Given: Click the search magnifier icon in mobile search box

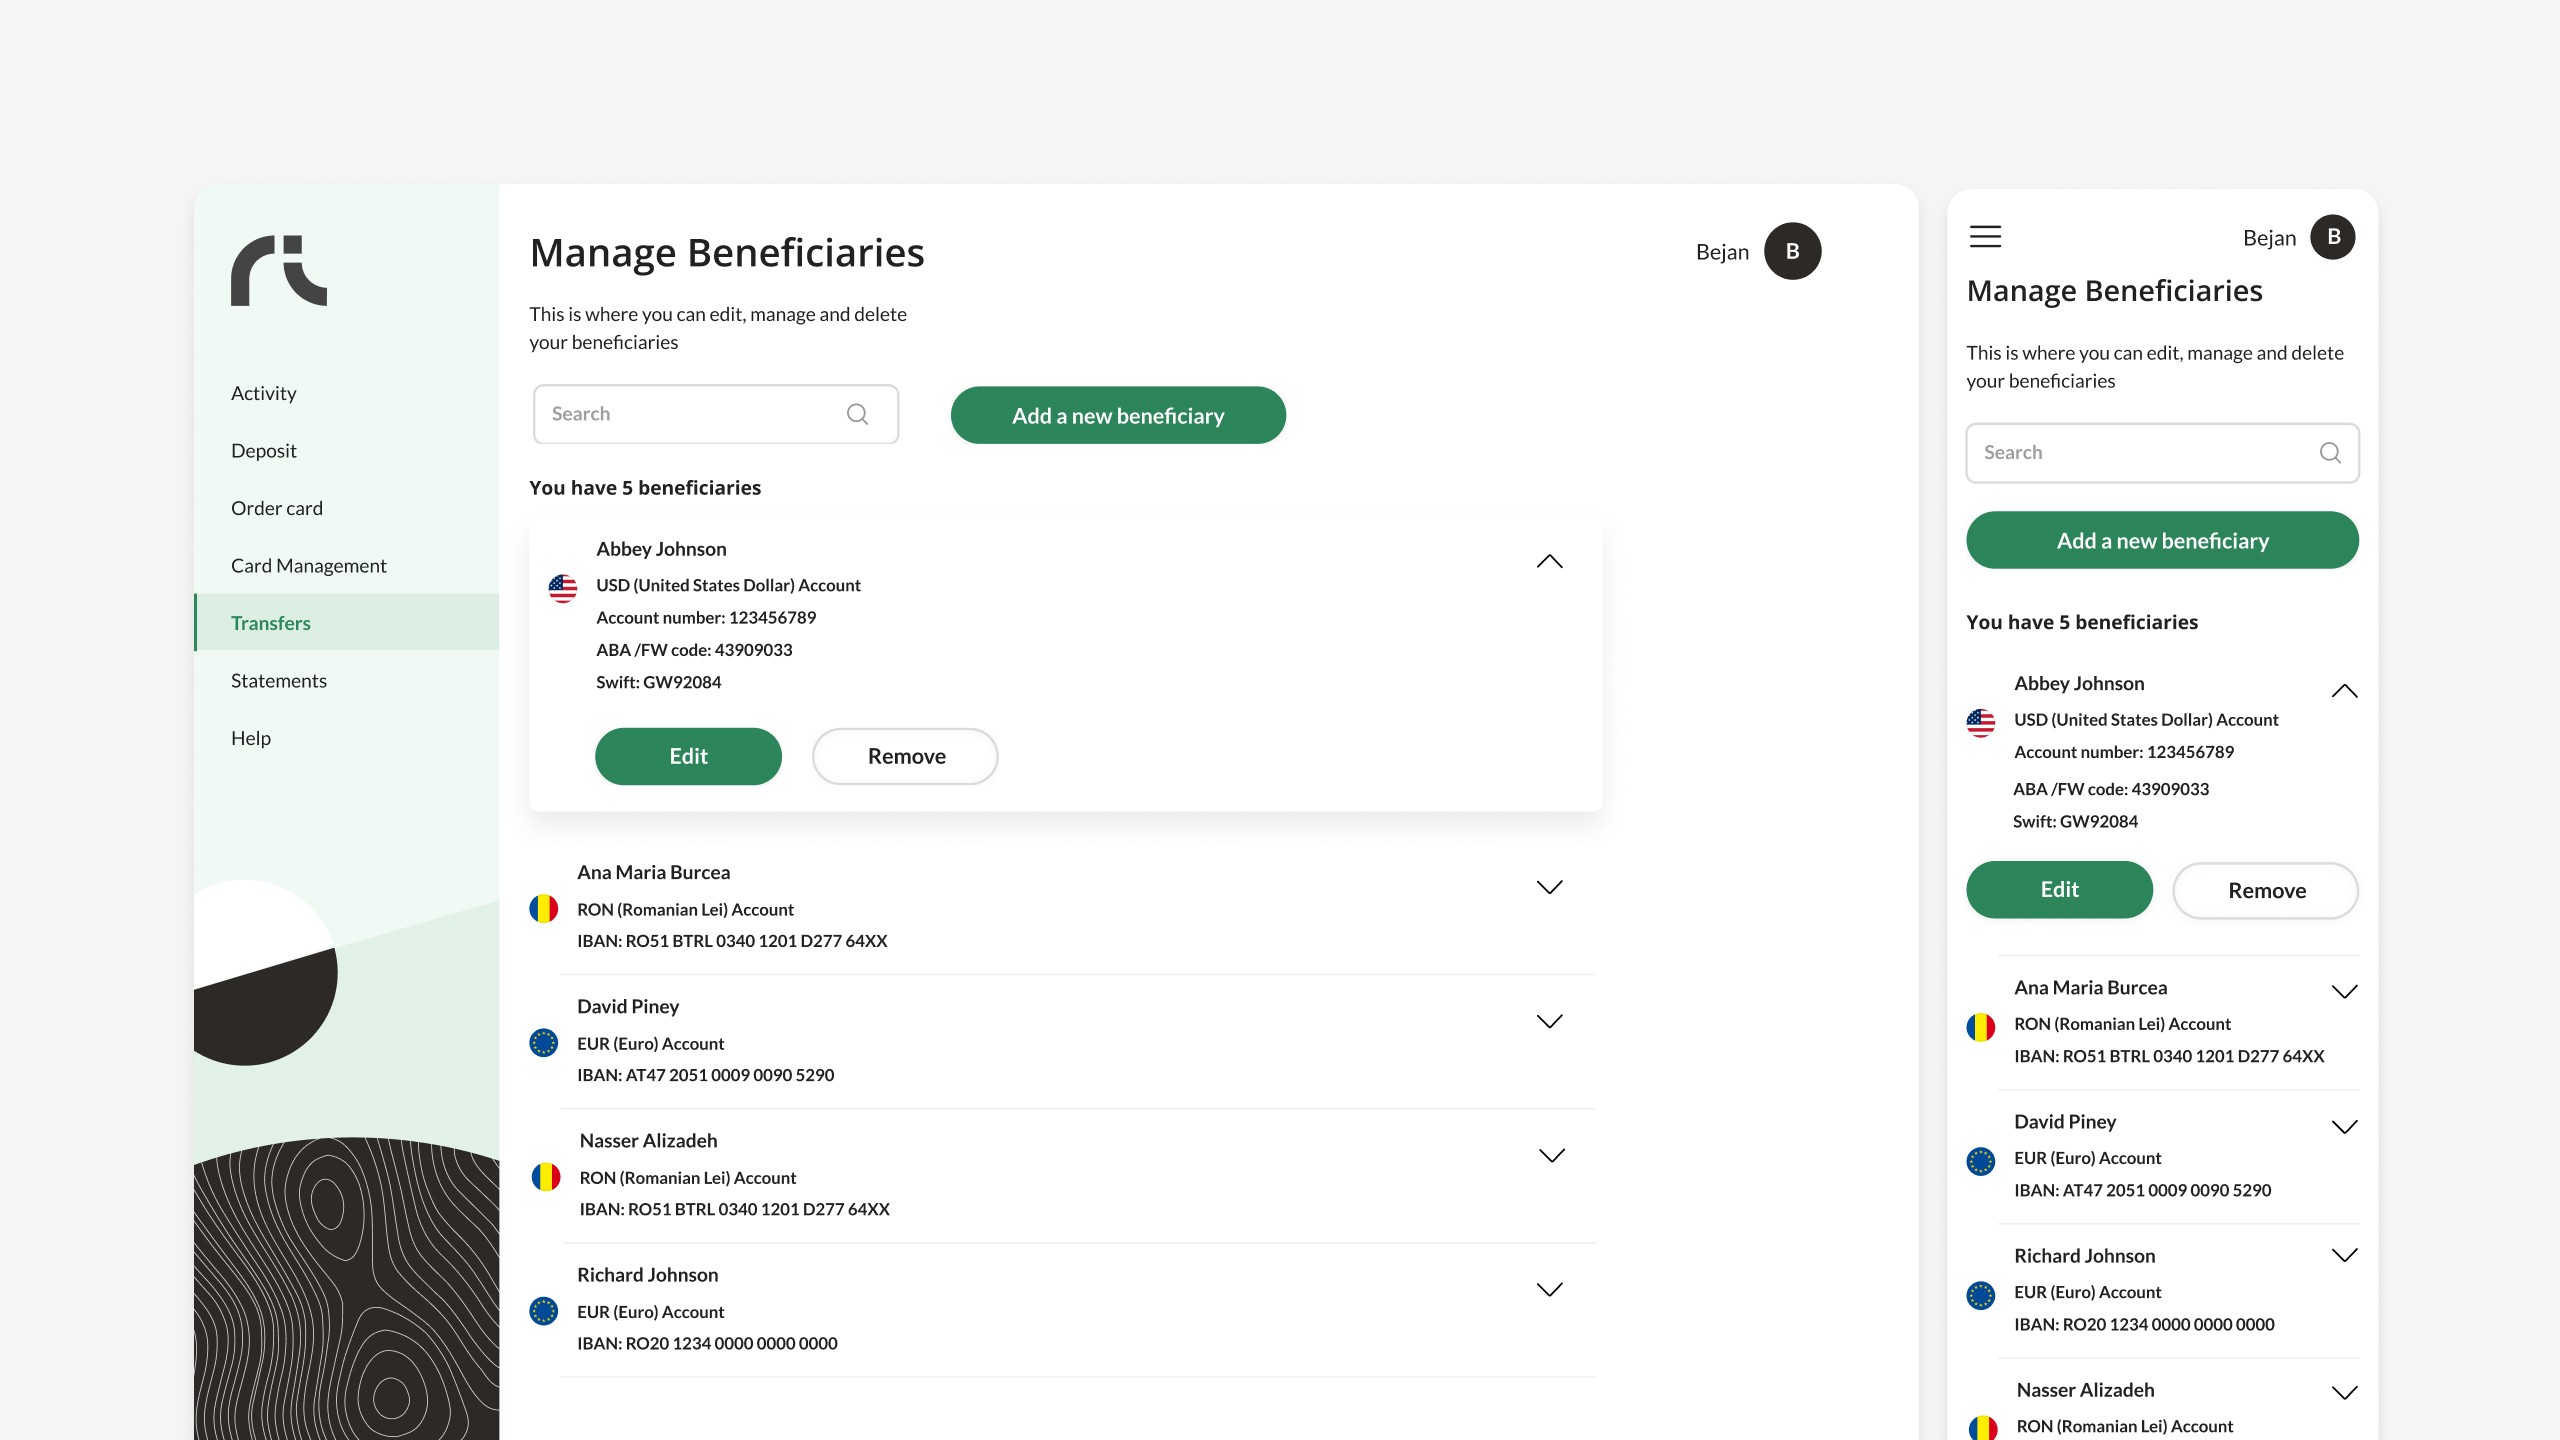Looking at the screenshot, I should [2329, 453].
